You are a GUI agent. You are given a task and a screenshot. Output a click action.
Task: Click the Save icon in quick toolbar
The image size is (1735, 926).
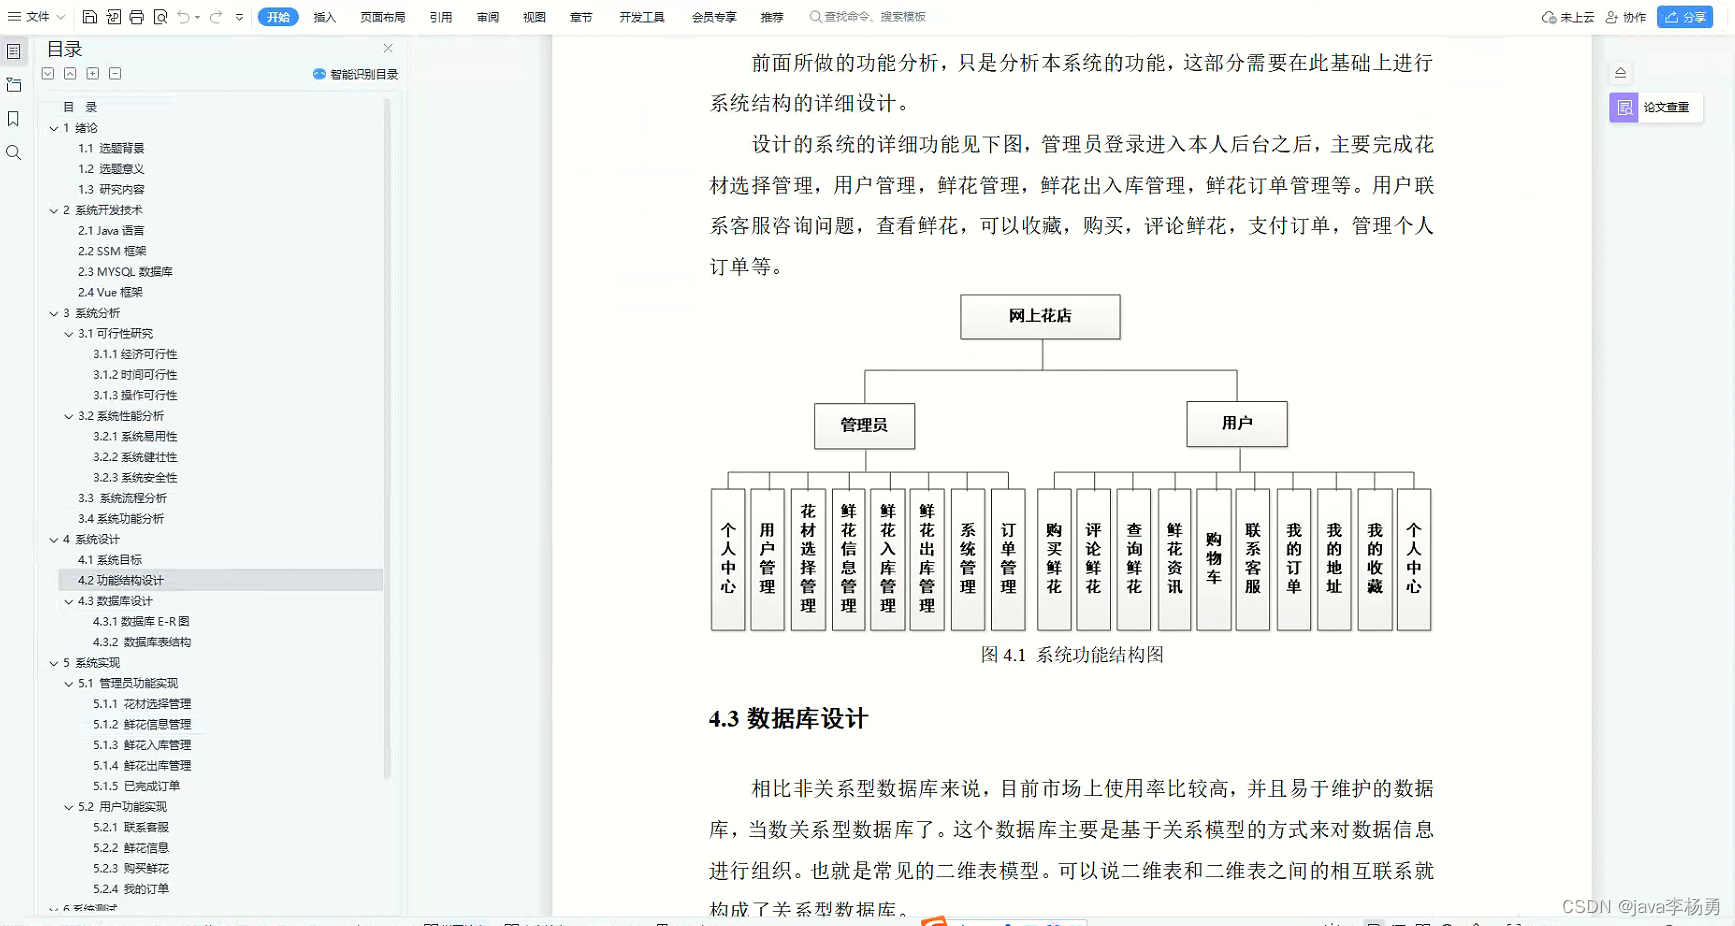(x=89, y=17)
